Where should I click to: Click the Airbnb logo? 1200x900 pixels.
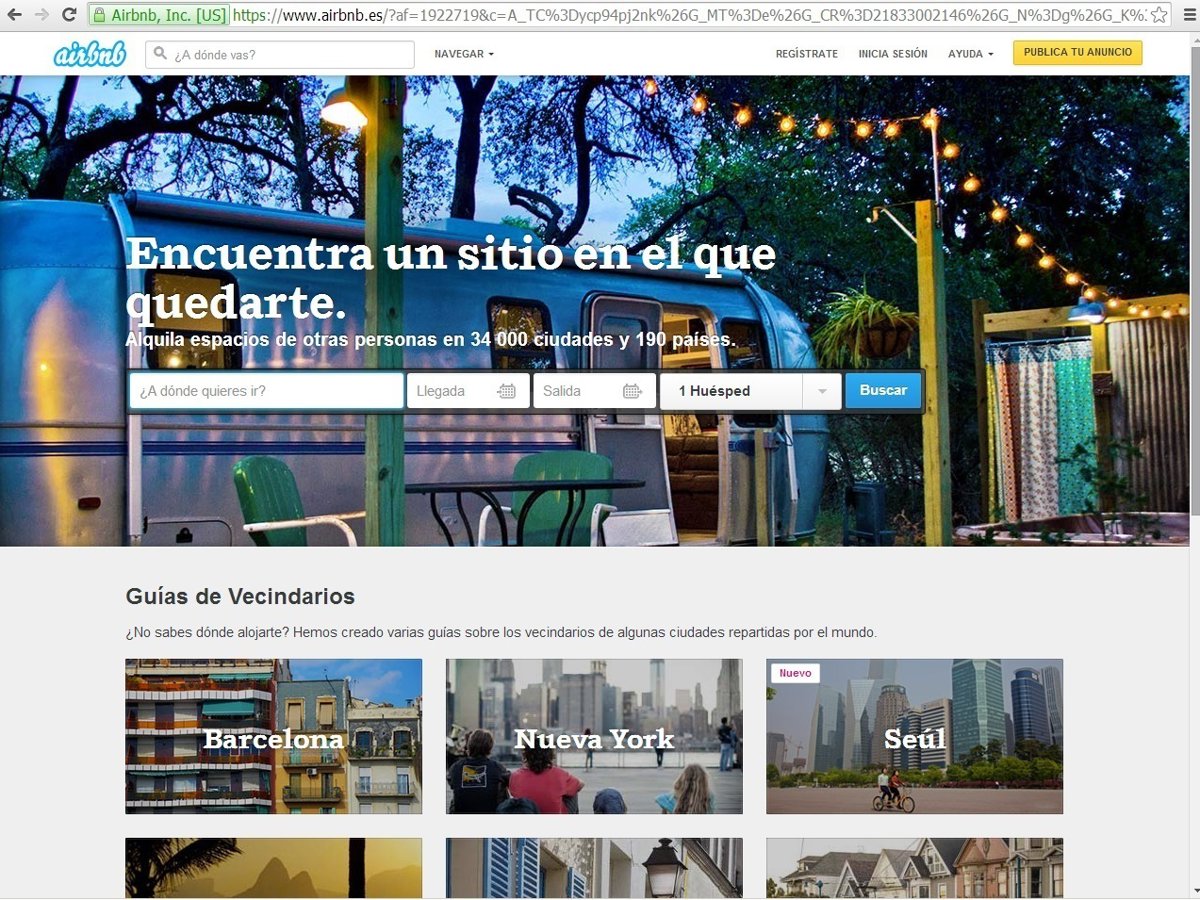pos(90,54)
